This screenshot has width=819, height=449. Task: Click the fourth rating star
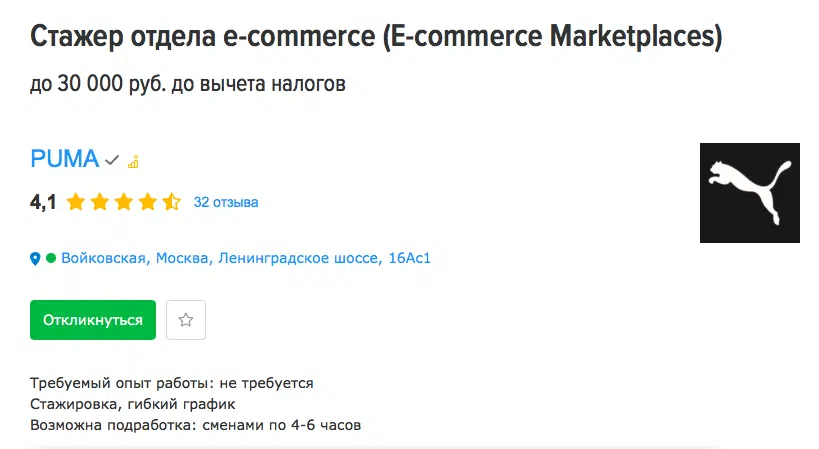pyautogui.click(x=148, y=202)
